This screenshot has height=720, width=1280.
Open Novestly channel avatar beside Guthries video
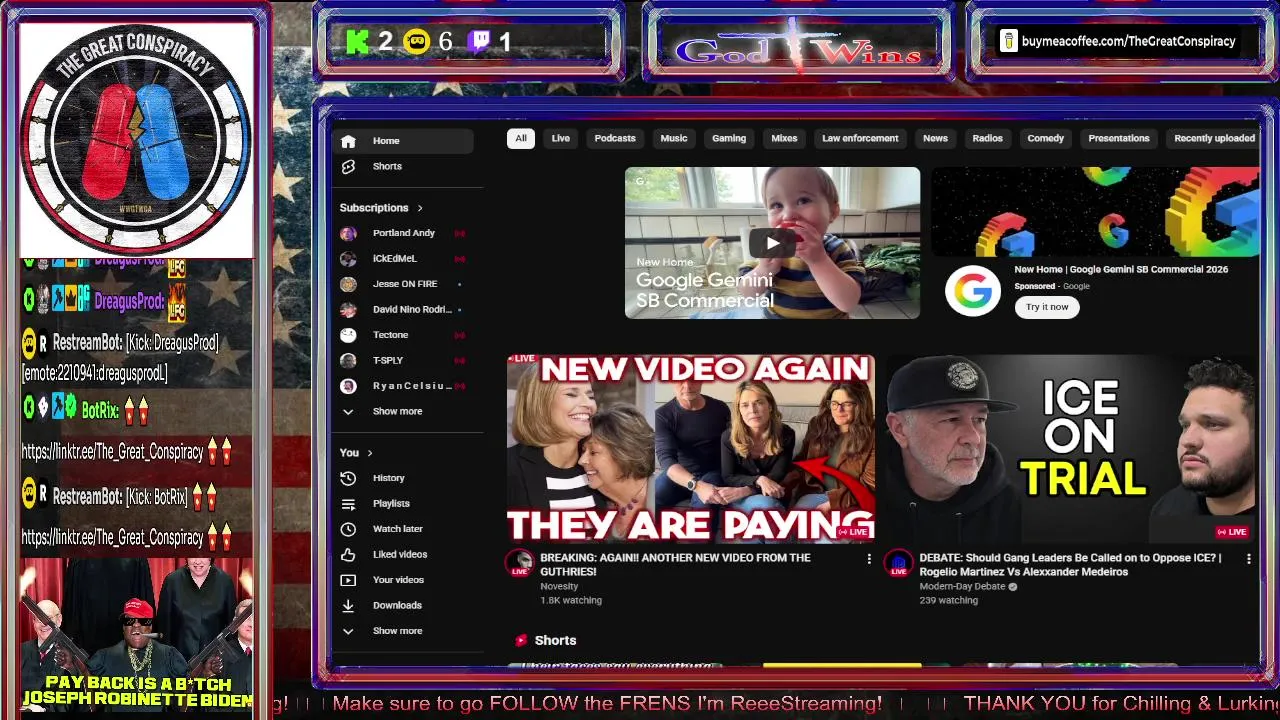520,563
